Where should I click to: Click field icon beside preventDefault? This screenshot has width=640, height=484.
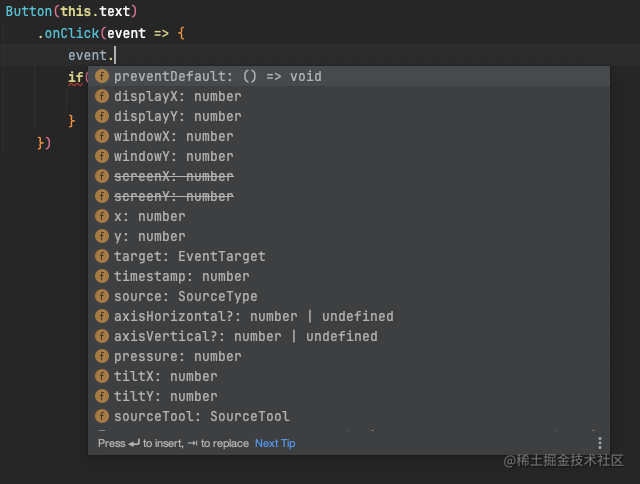pos(102,76)
